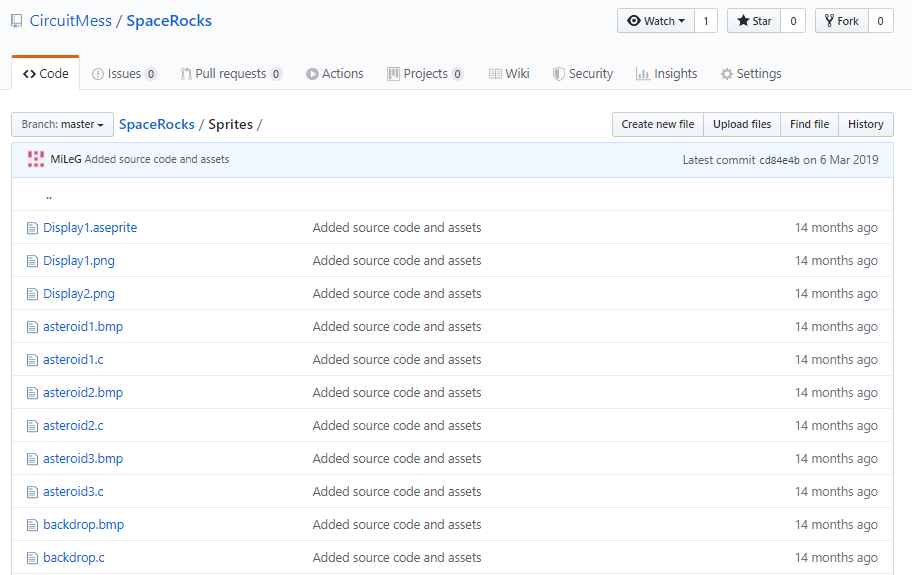Screen dimensions: 912x575
Task: Click the '14 months ago' on Display2.png row
Action: click(836, 294)
